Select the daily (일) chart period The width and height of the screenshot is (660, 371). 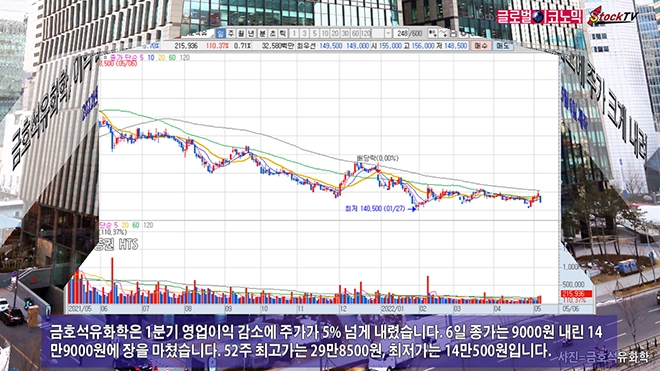tap(220, 33)
